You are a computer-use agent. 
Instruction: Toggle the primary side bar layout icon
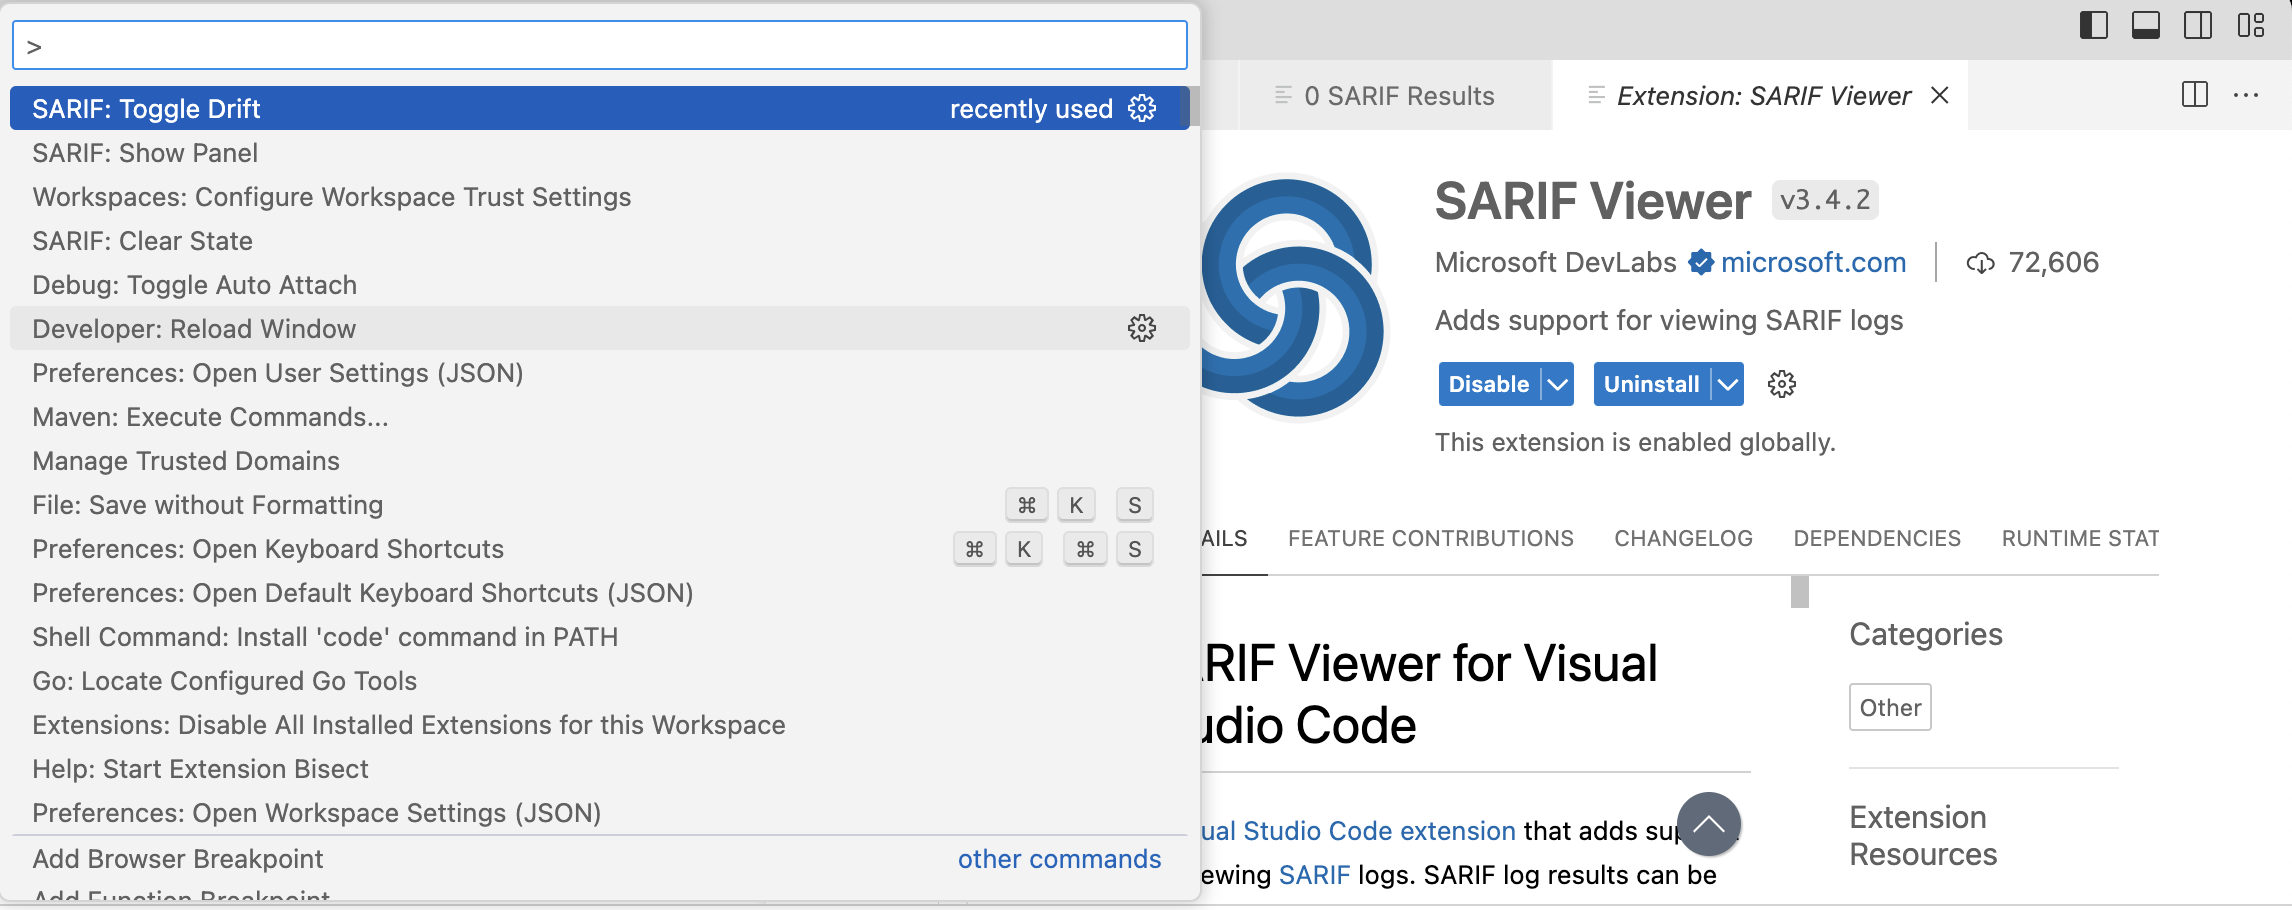pos(2093,25)
